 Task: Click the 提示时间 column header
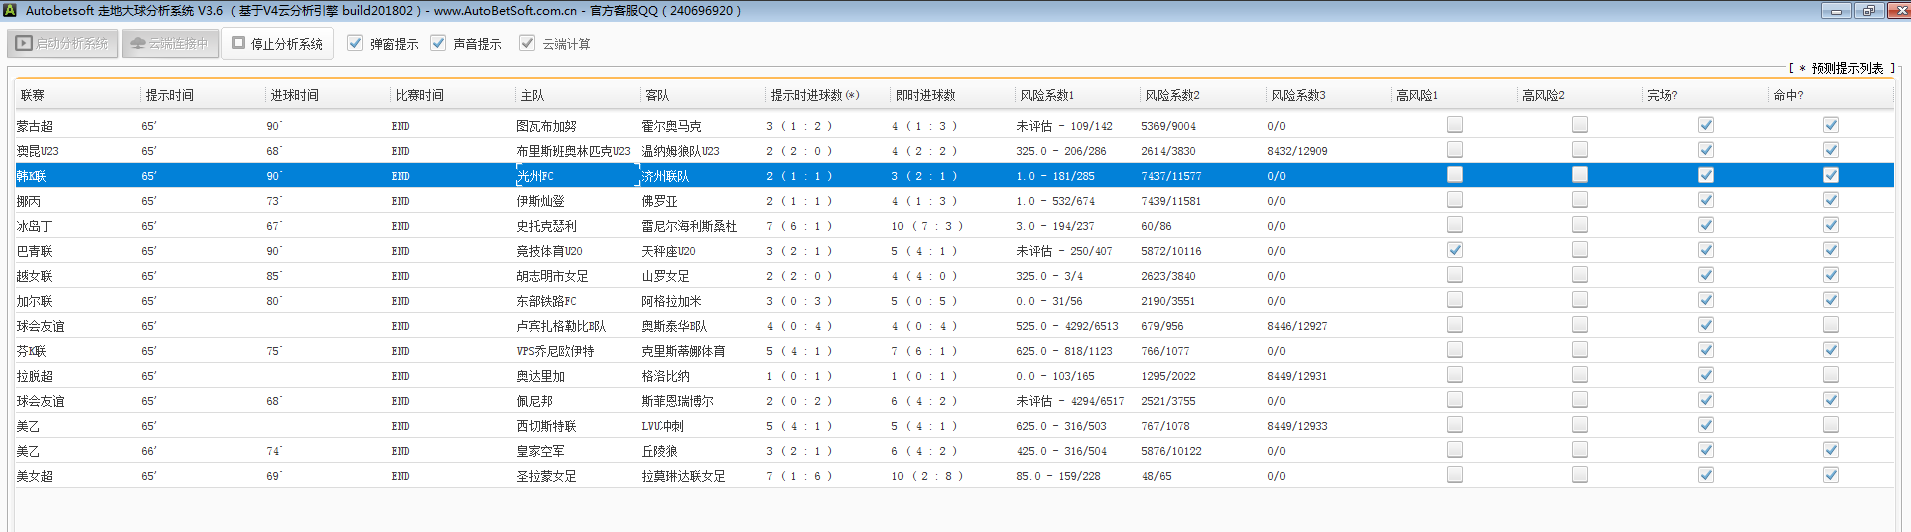170,95
